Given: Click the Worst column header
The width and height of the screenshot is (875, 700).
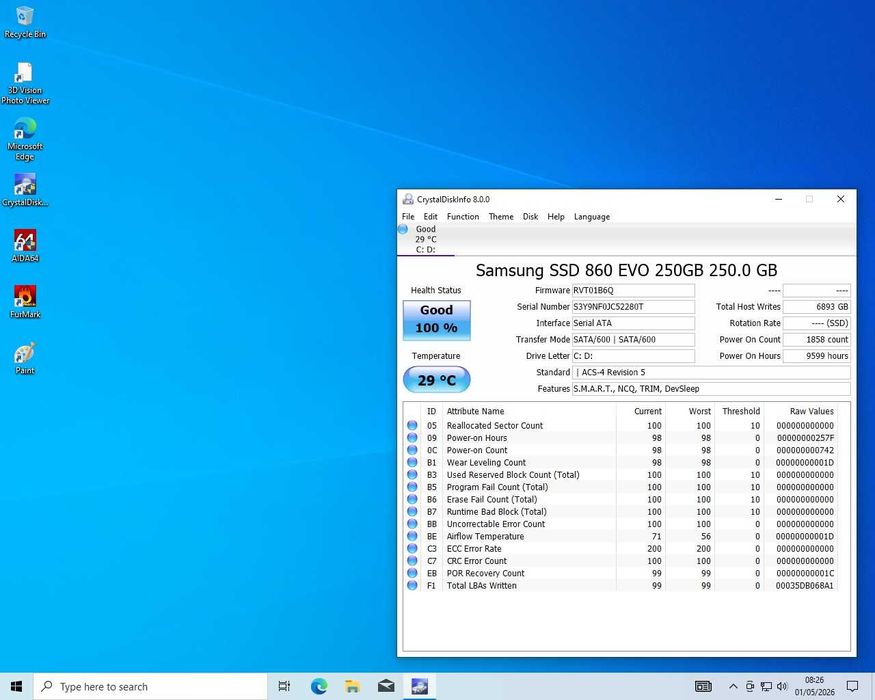Looking at the screenshot, I should tap(690, 411).
